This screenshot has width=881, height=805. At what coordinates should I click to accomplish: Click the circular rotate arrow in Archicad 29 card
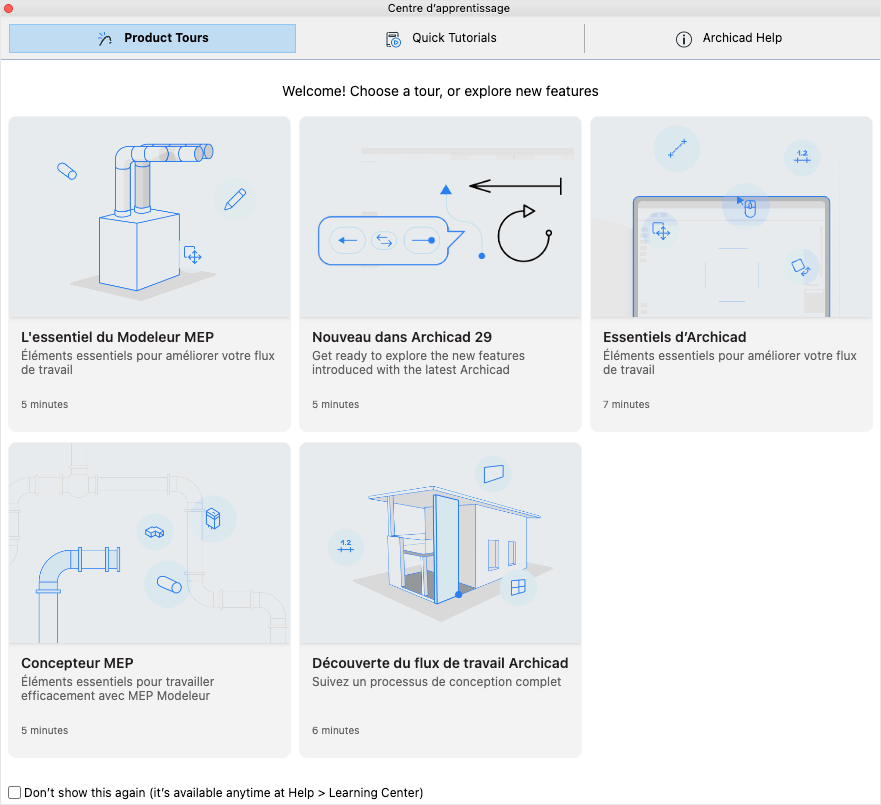524,234
